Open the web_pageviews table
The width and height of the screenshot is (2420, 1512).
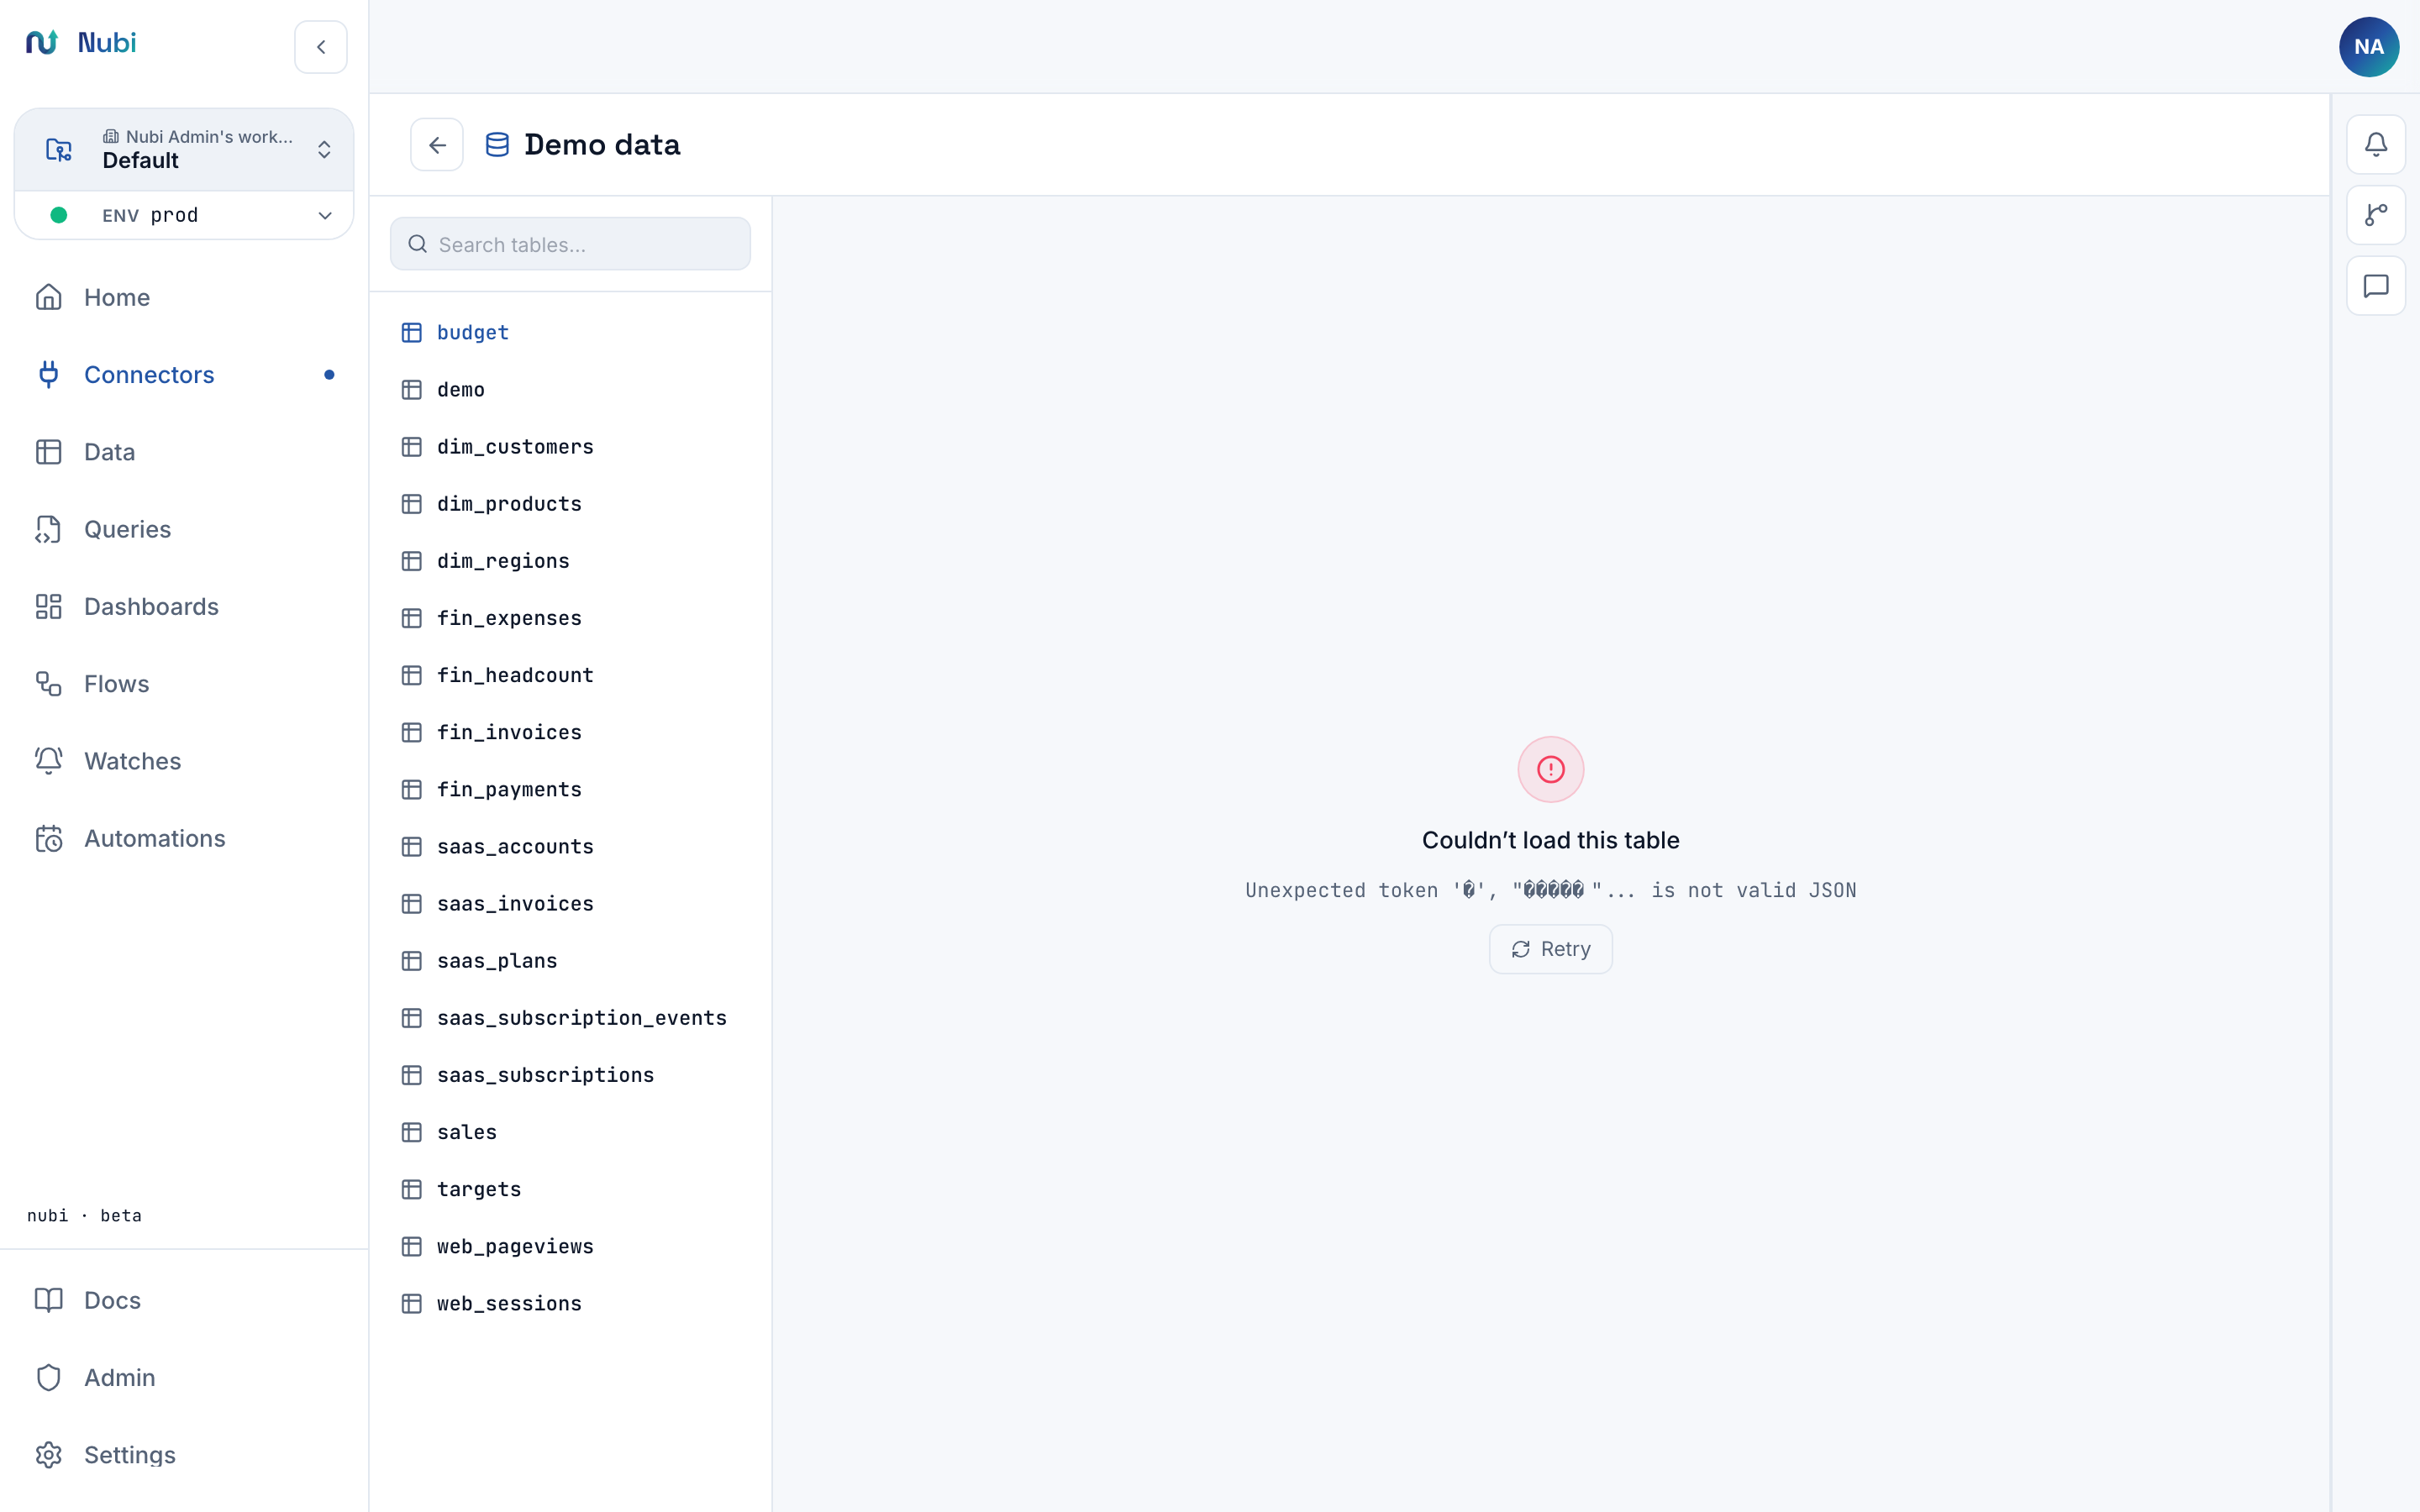pyautogui.click(x=570, y=1246)
